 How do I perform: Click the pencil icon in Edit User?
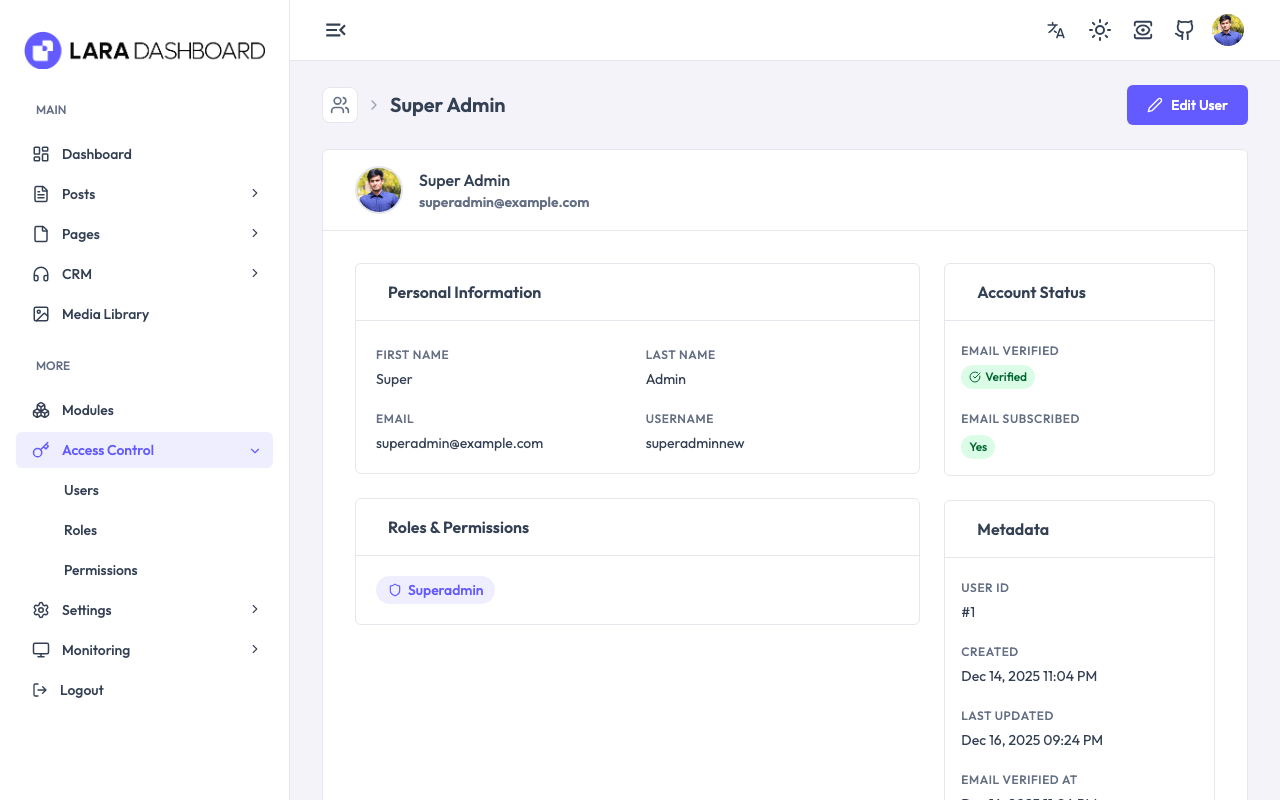pos(1155,105)
